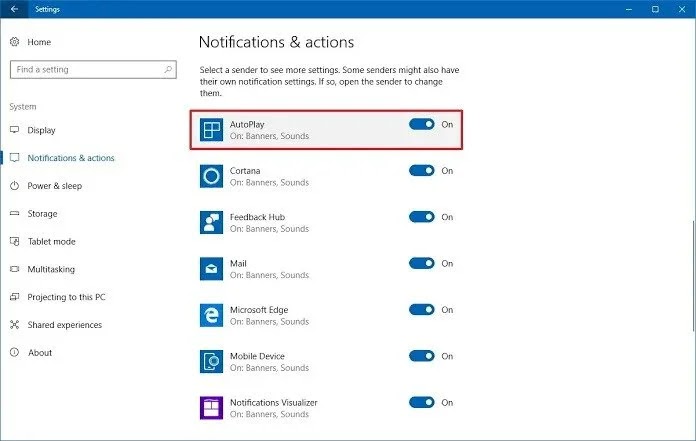The height and width of the screenshot is (441, 696).
Task: Toggle Mobile Device notifications off
Action: 422,356
